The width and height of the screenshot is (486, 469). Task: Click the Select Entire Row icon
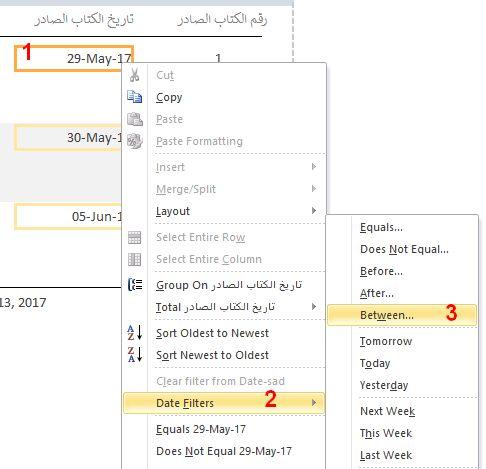click(x=134, y=237)
